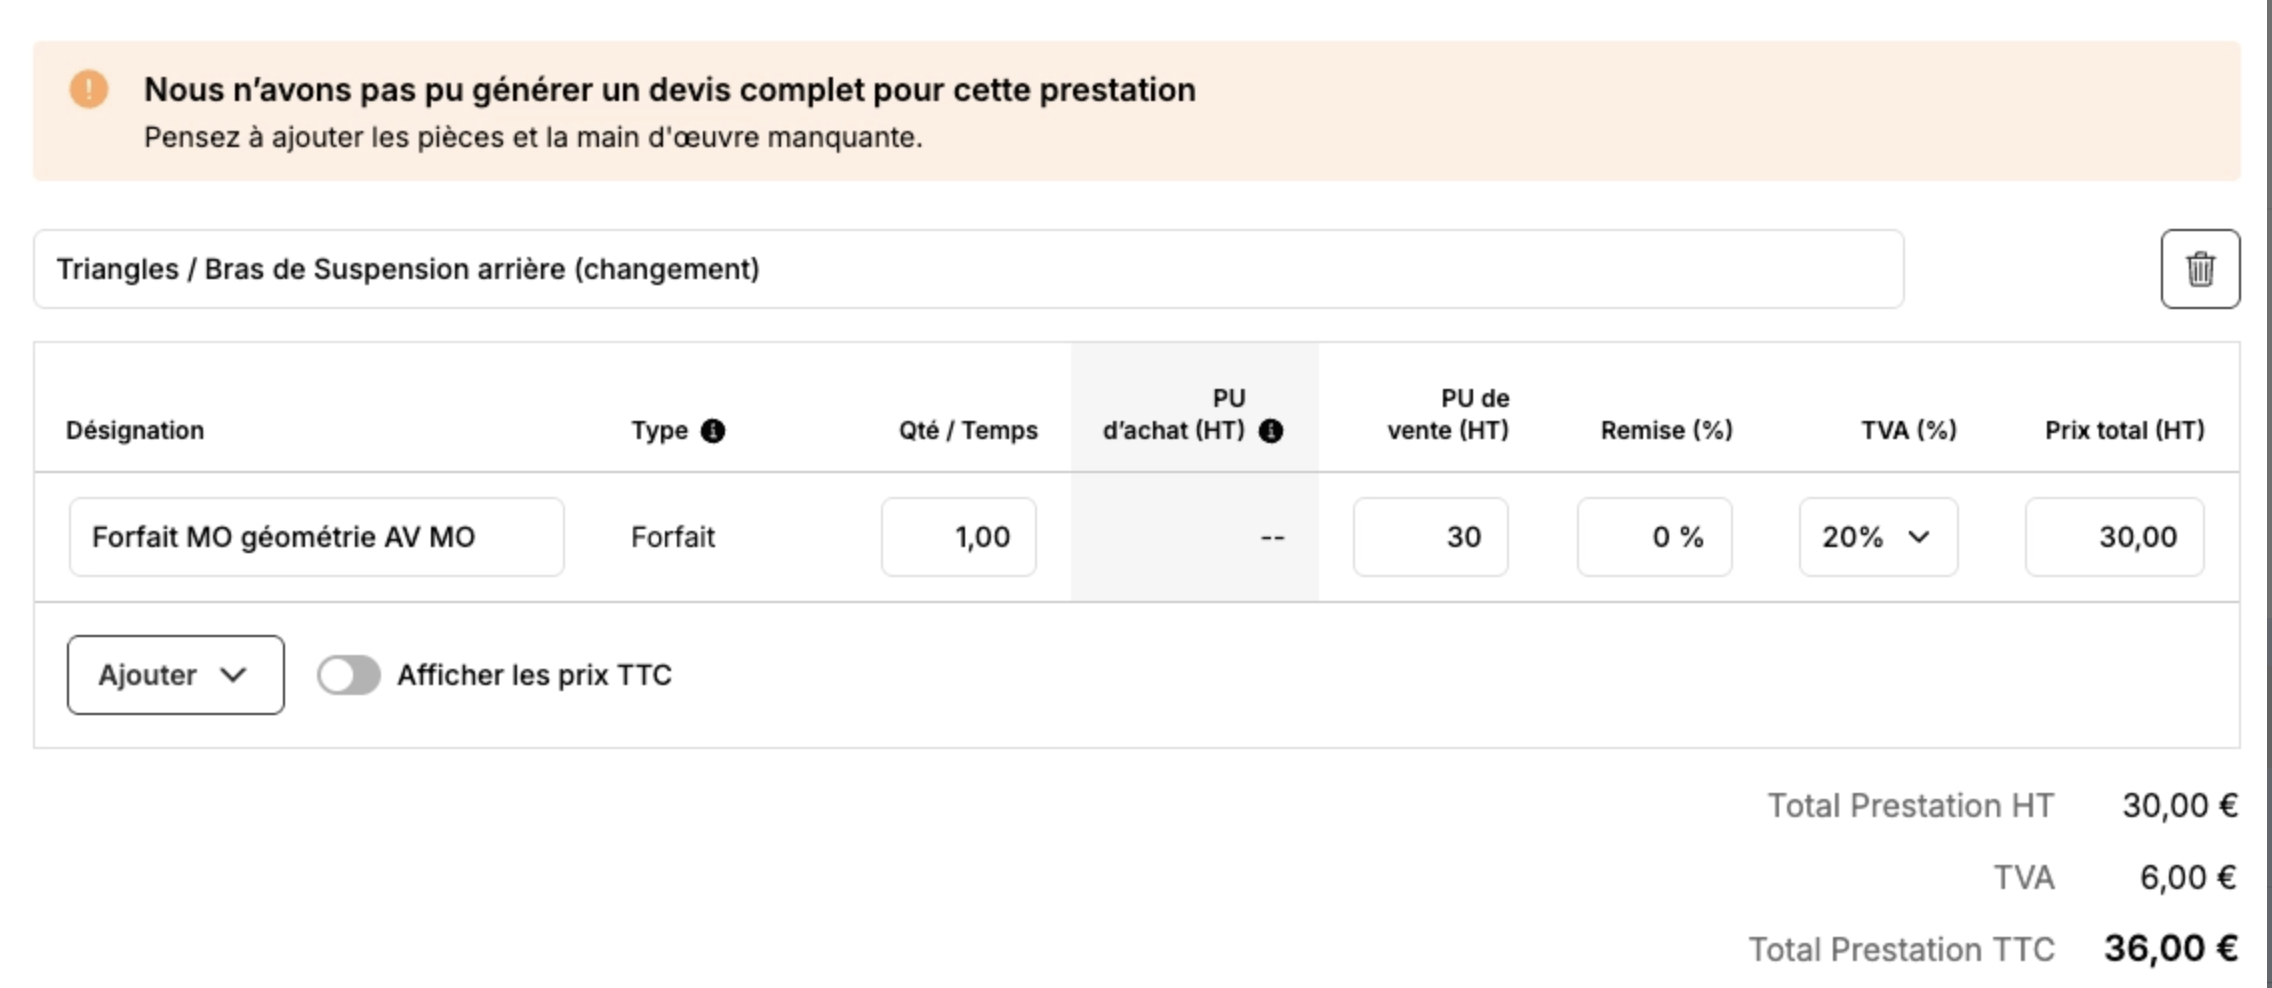Click the Prix total field showing 30,00
This screenshot has width=2272, height=988.
pos(2114,537)
